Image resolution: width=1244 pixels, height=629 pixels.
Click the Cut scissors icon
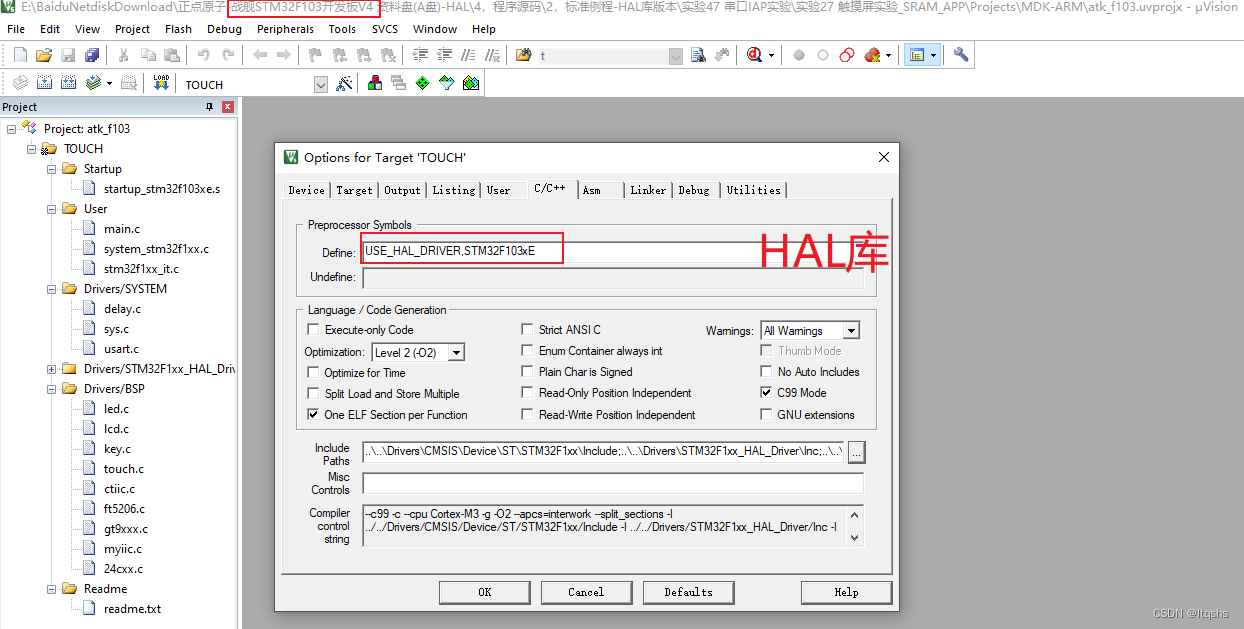click(x=123, y=55)
